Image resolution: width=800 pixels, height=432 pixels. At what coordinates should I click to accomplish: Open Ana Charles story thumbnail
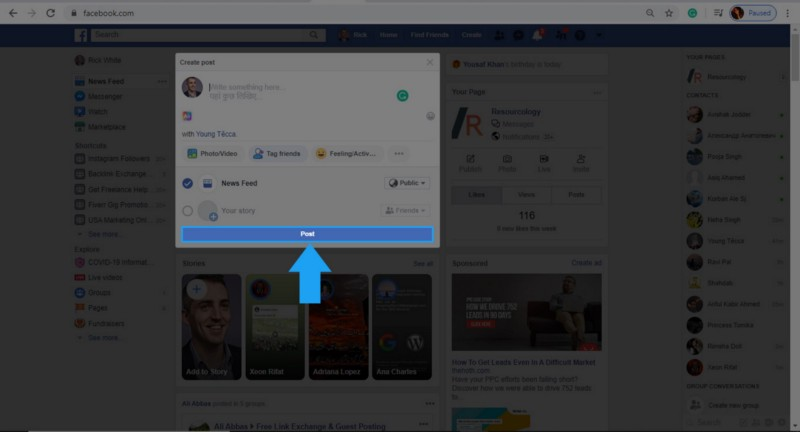(402, 327)
